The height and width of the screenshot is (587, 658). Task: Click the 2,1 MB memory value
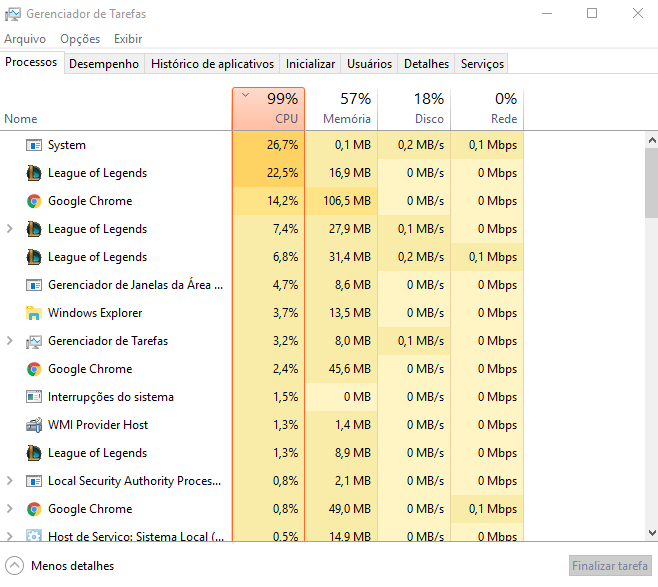click(x=352, y=481)
